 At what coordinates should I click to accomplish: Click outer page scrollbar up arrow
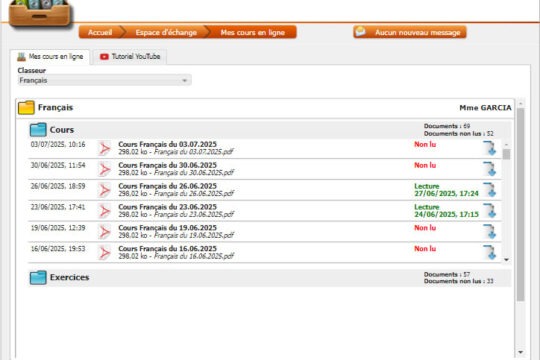click(520, 103)
